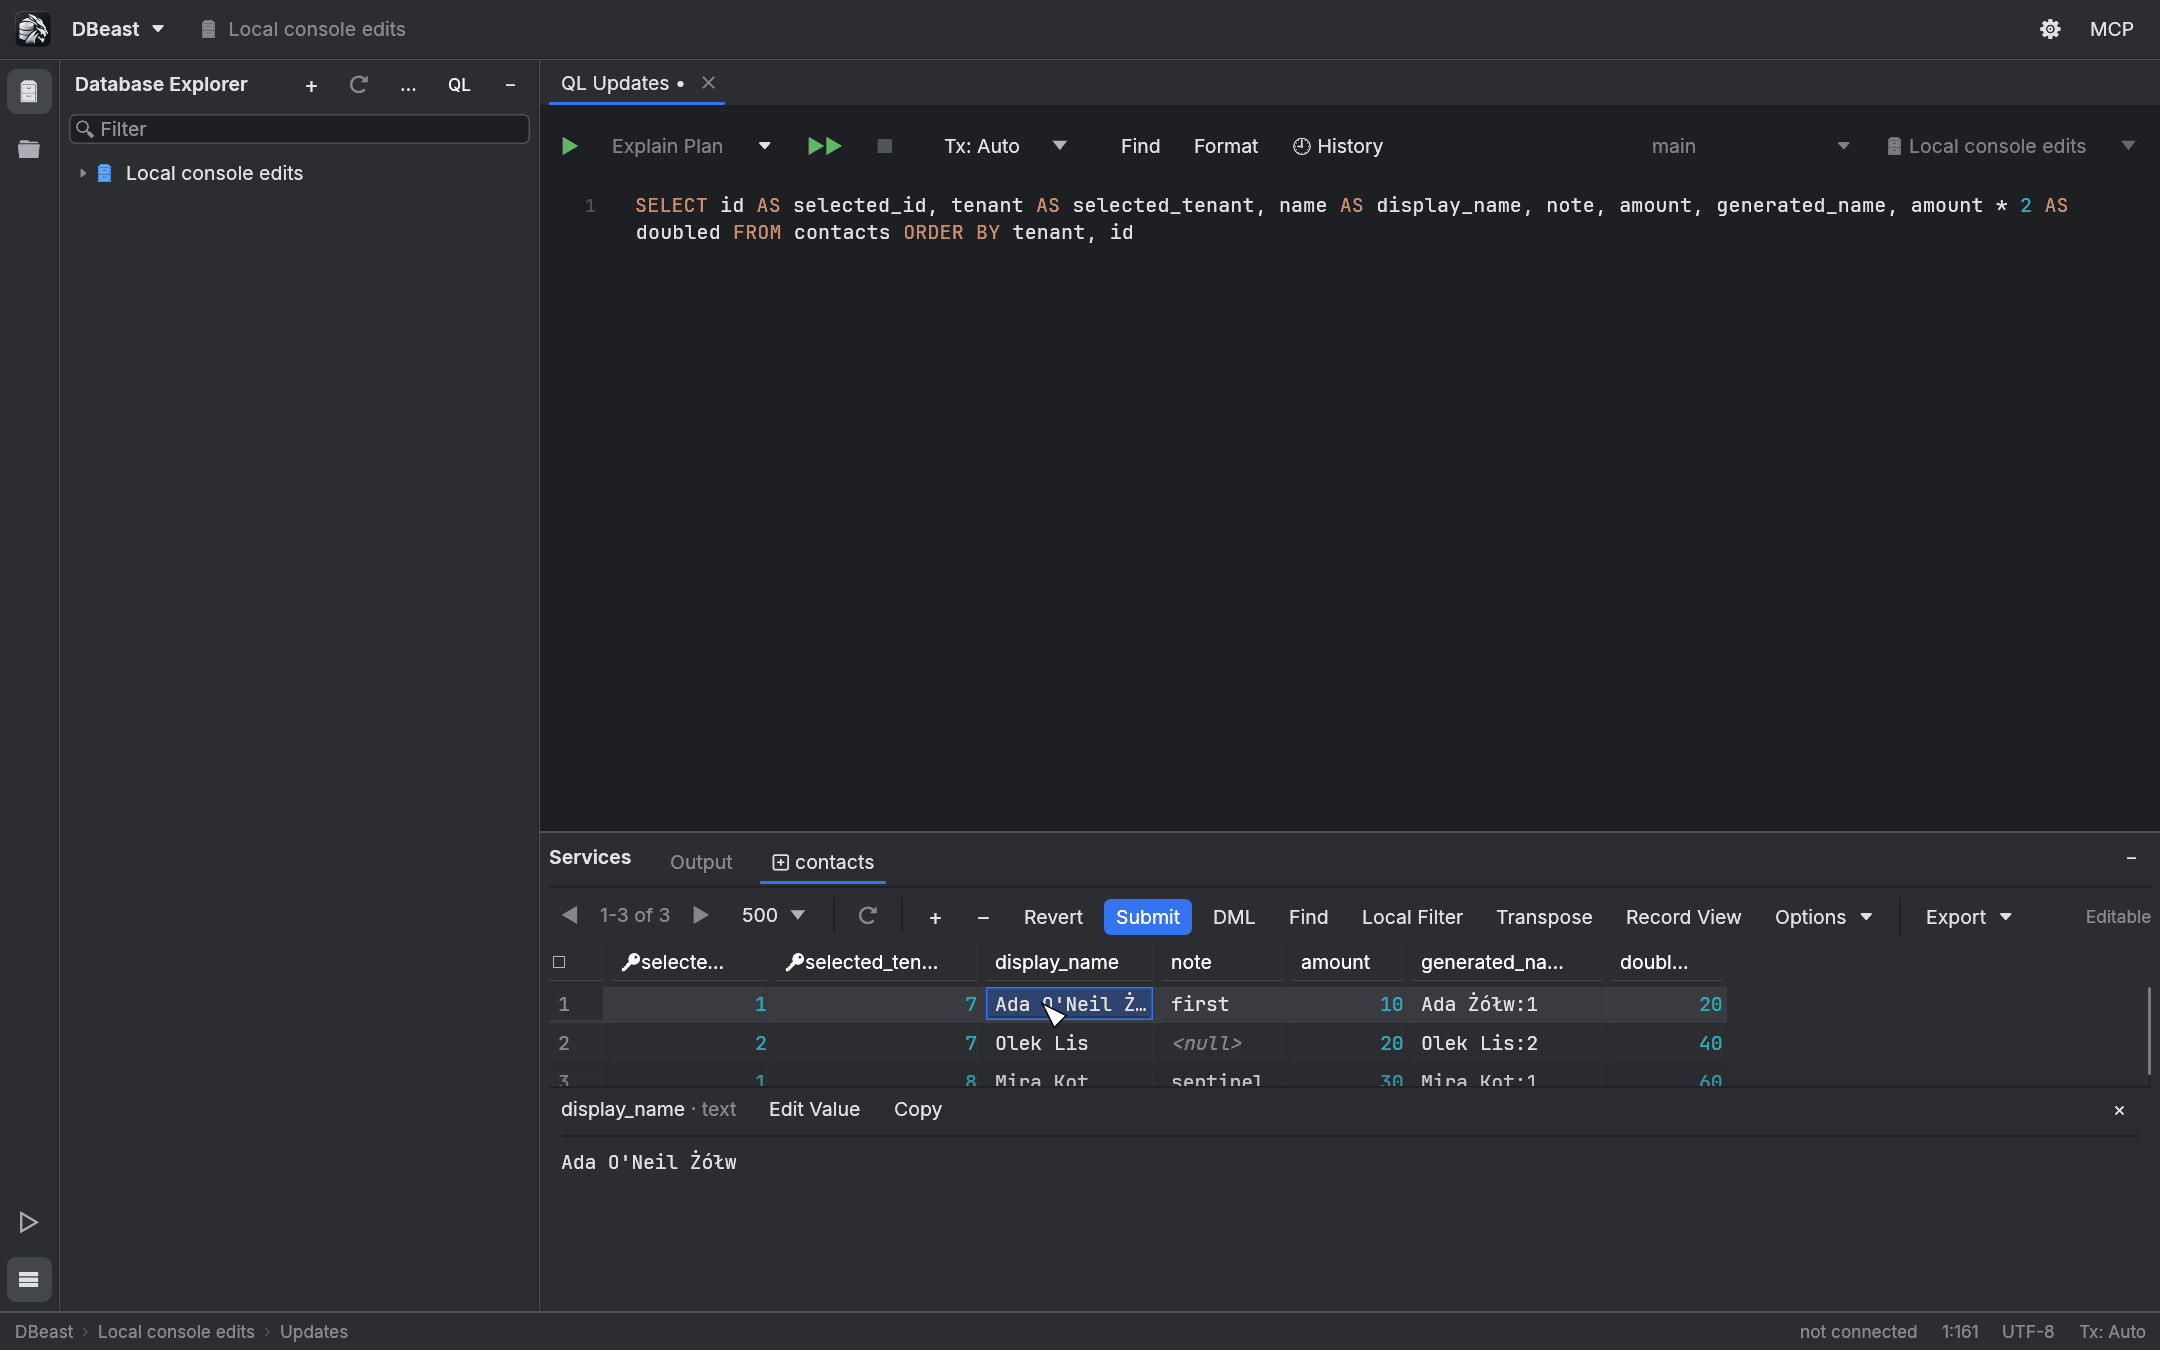The image size is (2160, 1350).
Task: Open the DBeast application menu dropdown
Action: 117,29
